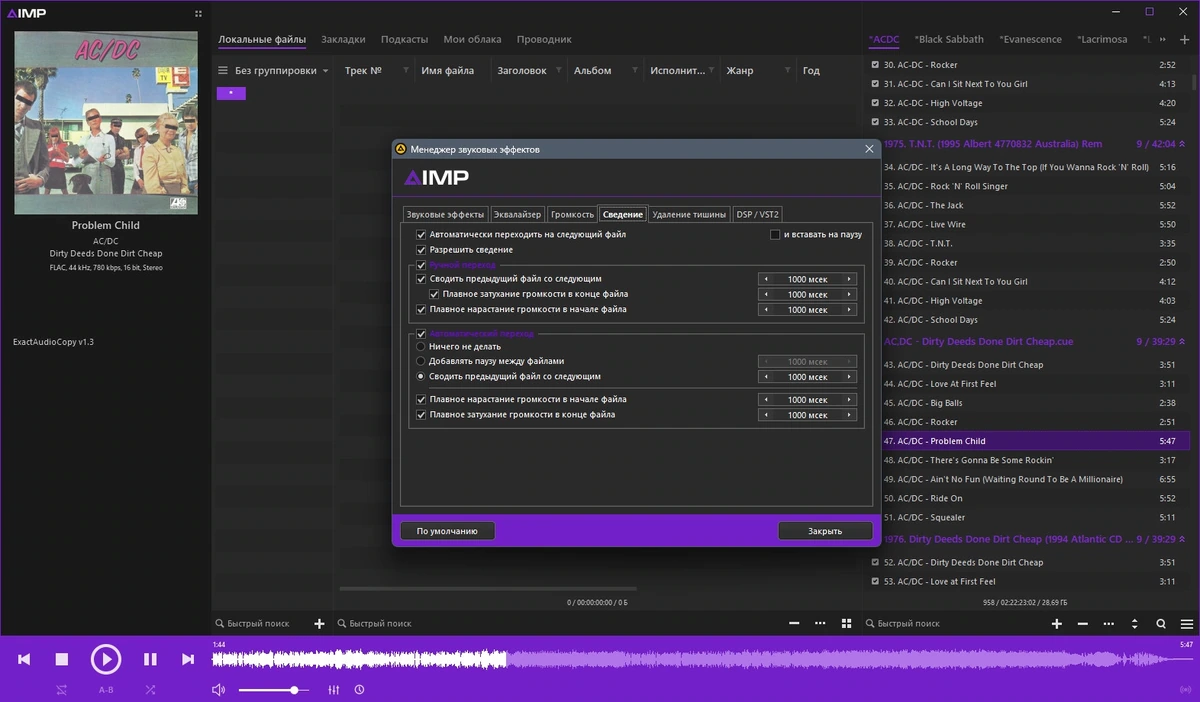Stop playback with the square button

61,659
